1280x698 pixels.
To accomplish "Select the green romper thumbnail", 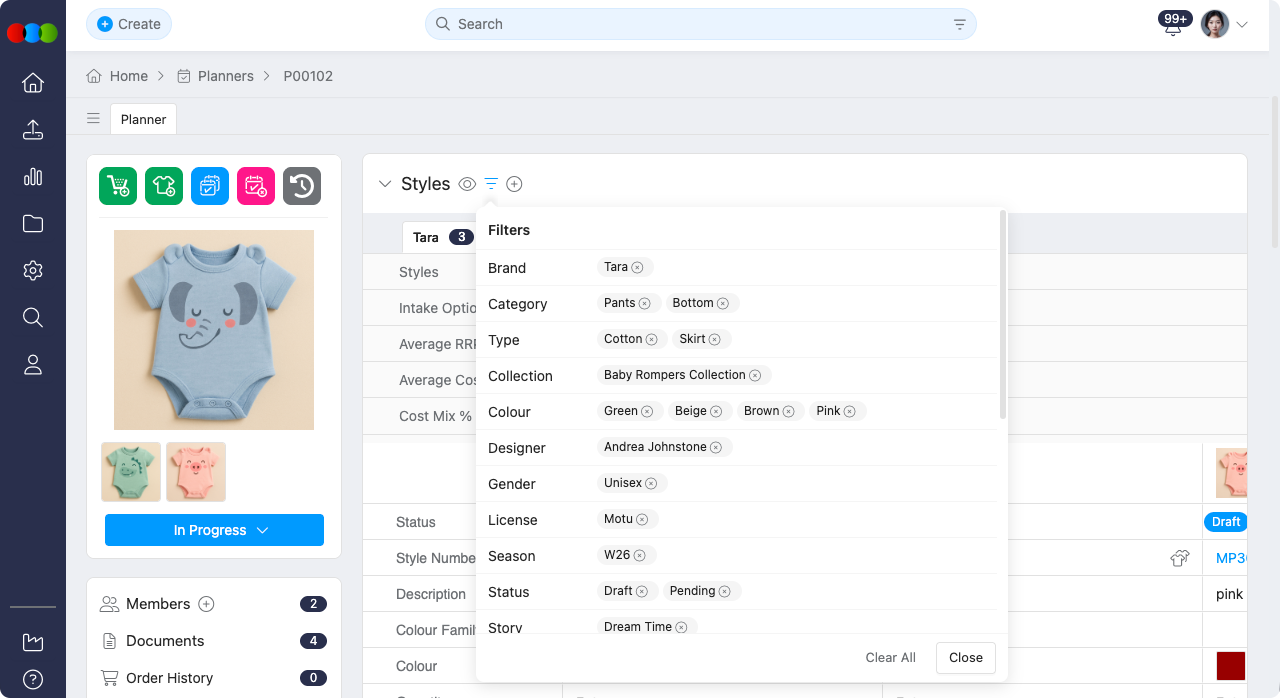I will pos(130,471).
